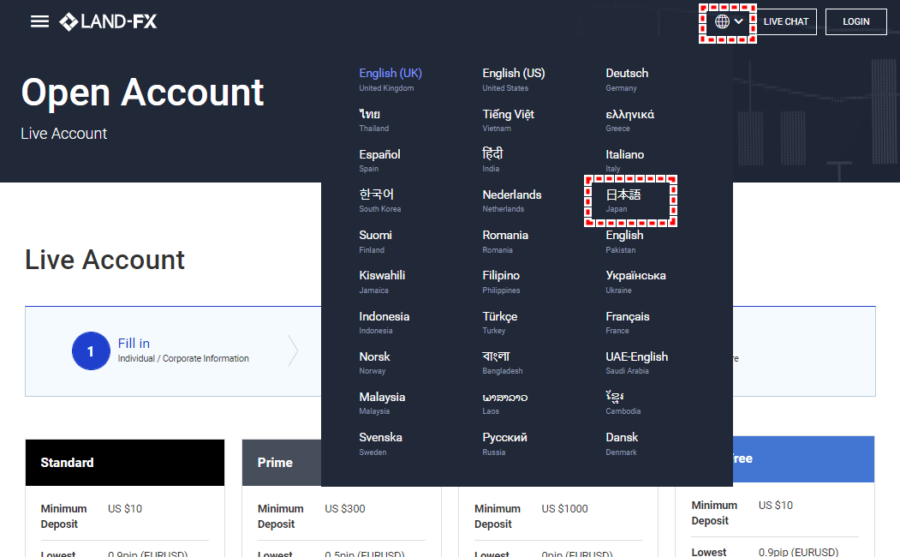Image resolution: width=900 pixels, height=557 pixels.
Task: Click the Fill in step label
Action: (x=134, y=343)
